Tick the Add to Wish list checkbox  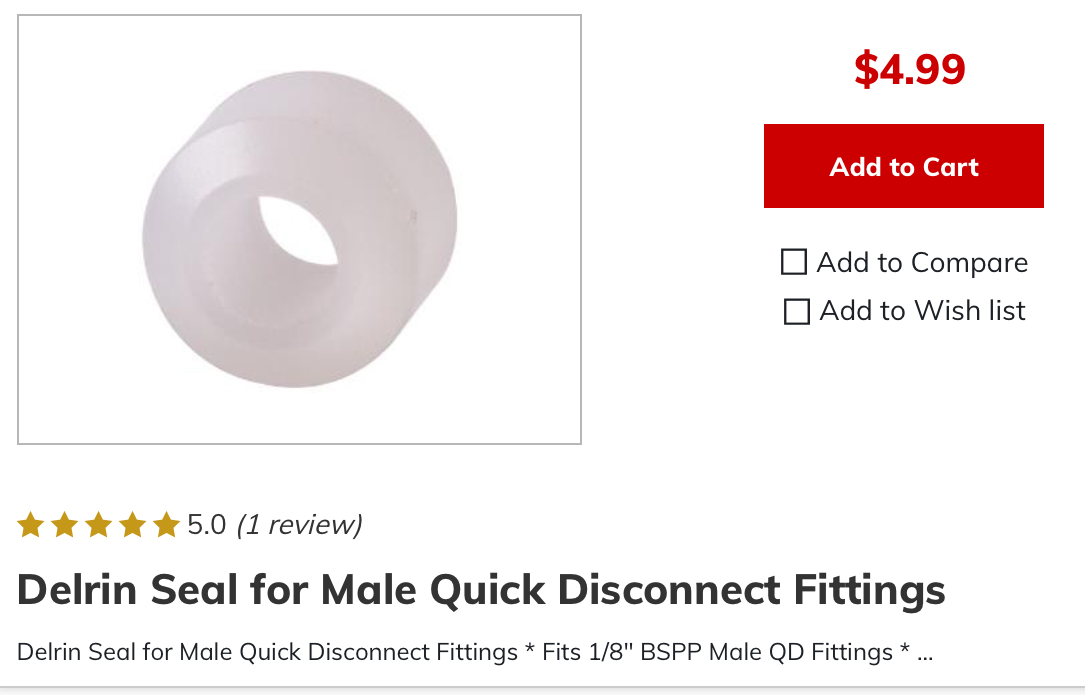click(796, 312)
